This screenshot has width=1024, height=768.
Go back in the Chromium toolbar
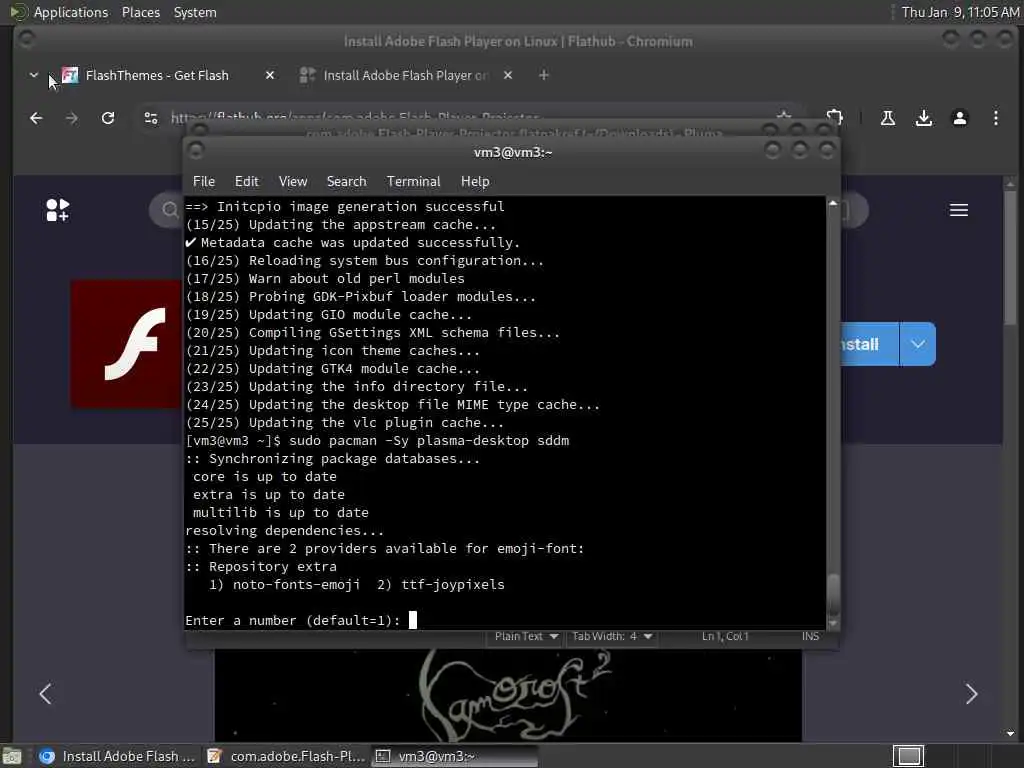coord(36,118)
